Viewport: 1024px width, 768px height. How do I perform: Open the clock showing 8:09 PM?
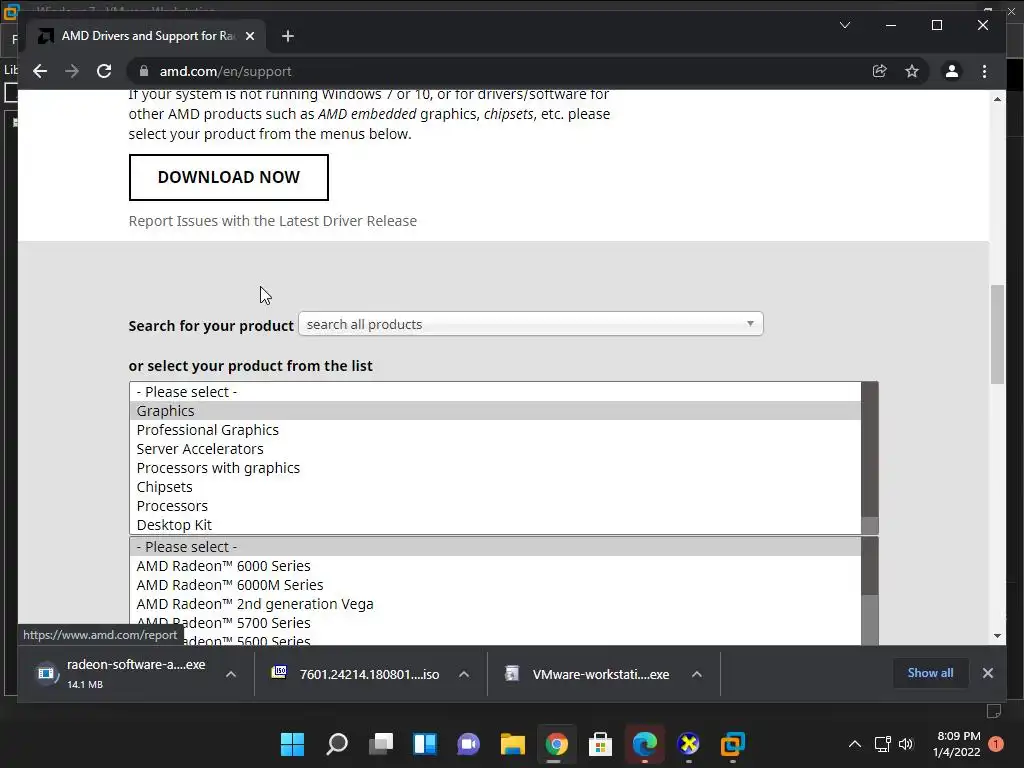957,744
